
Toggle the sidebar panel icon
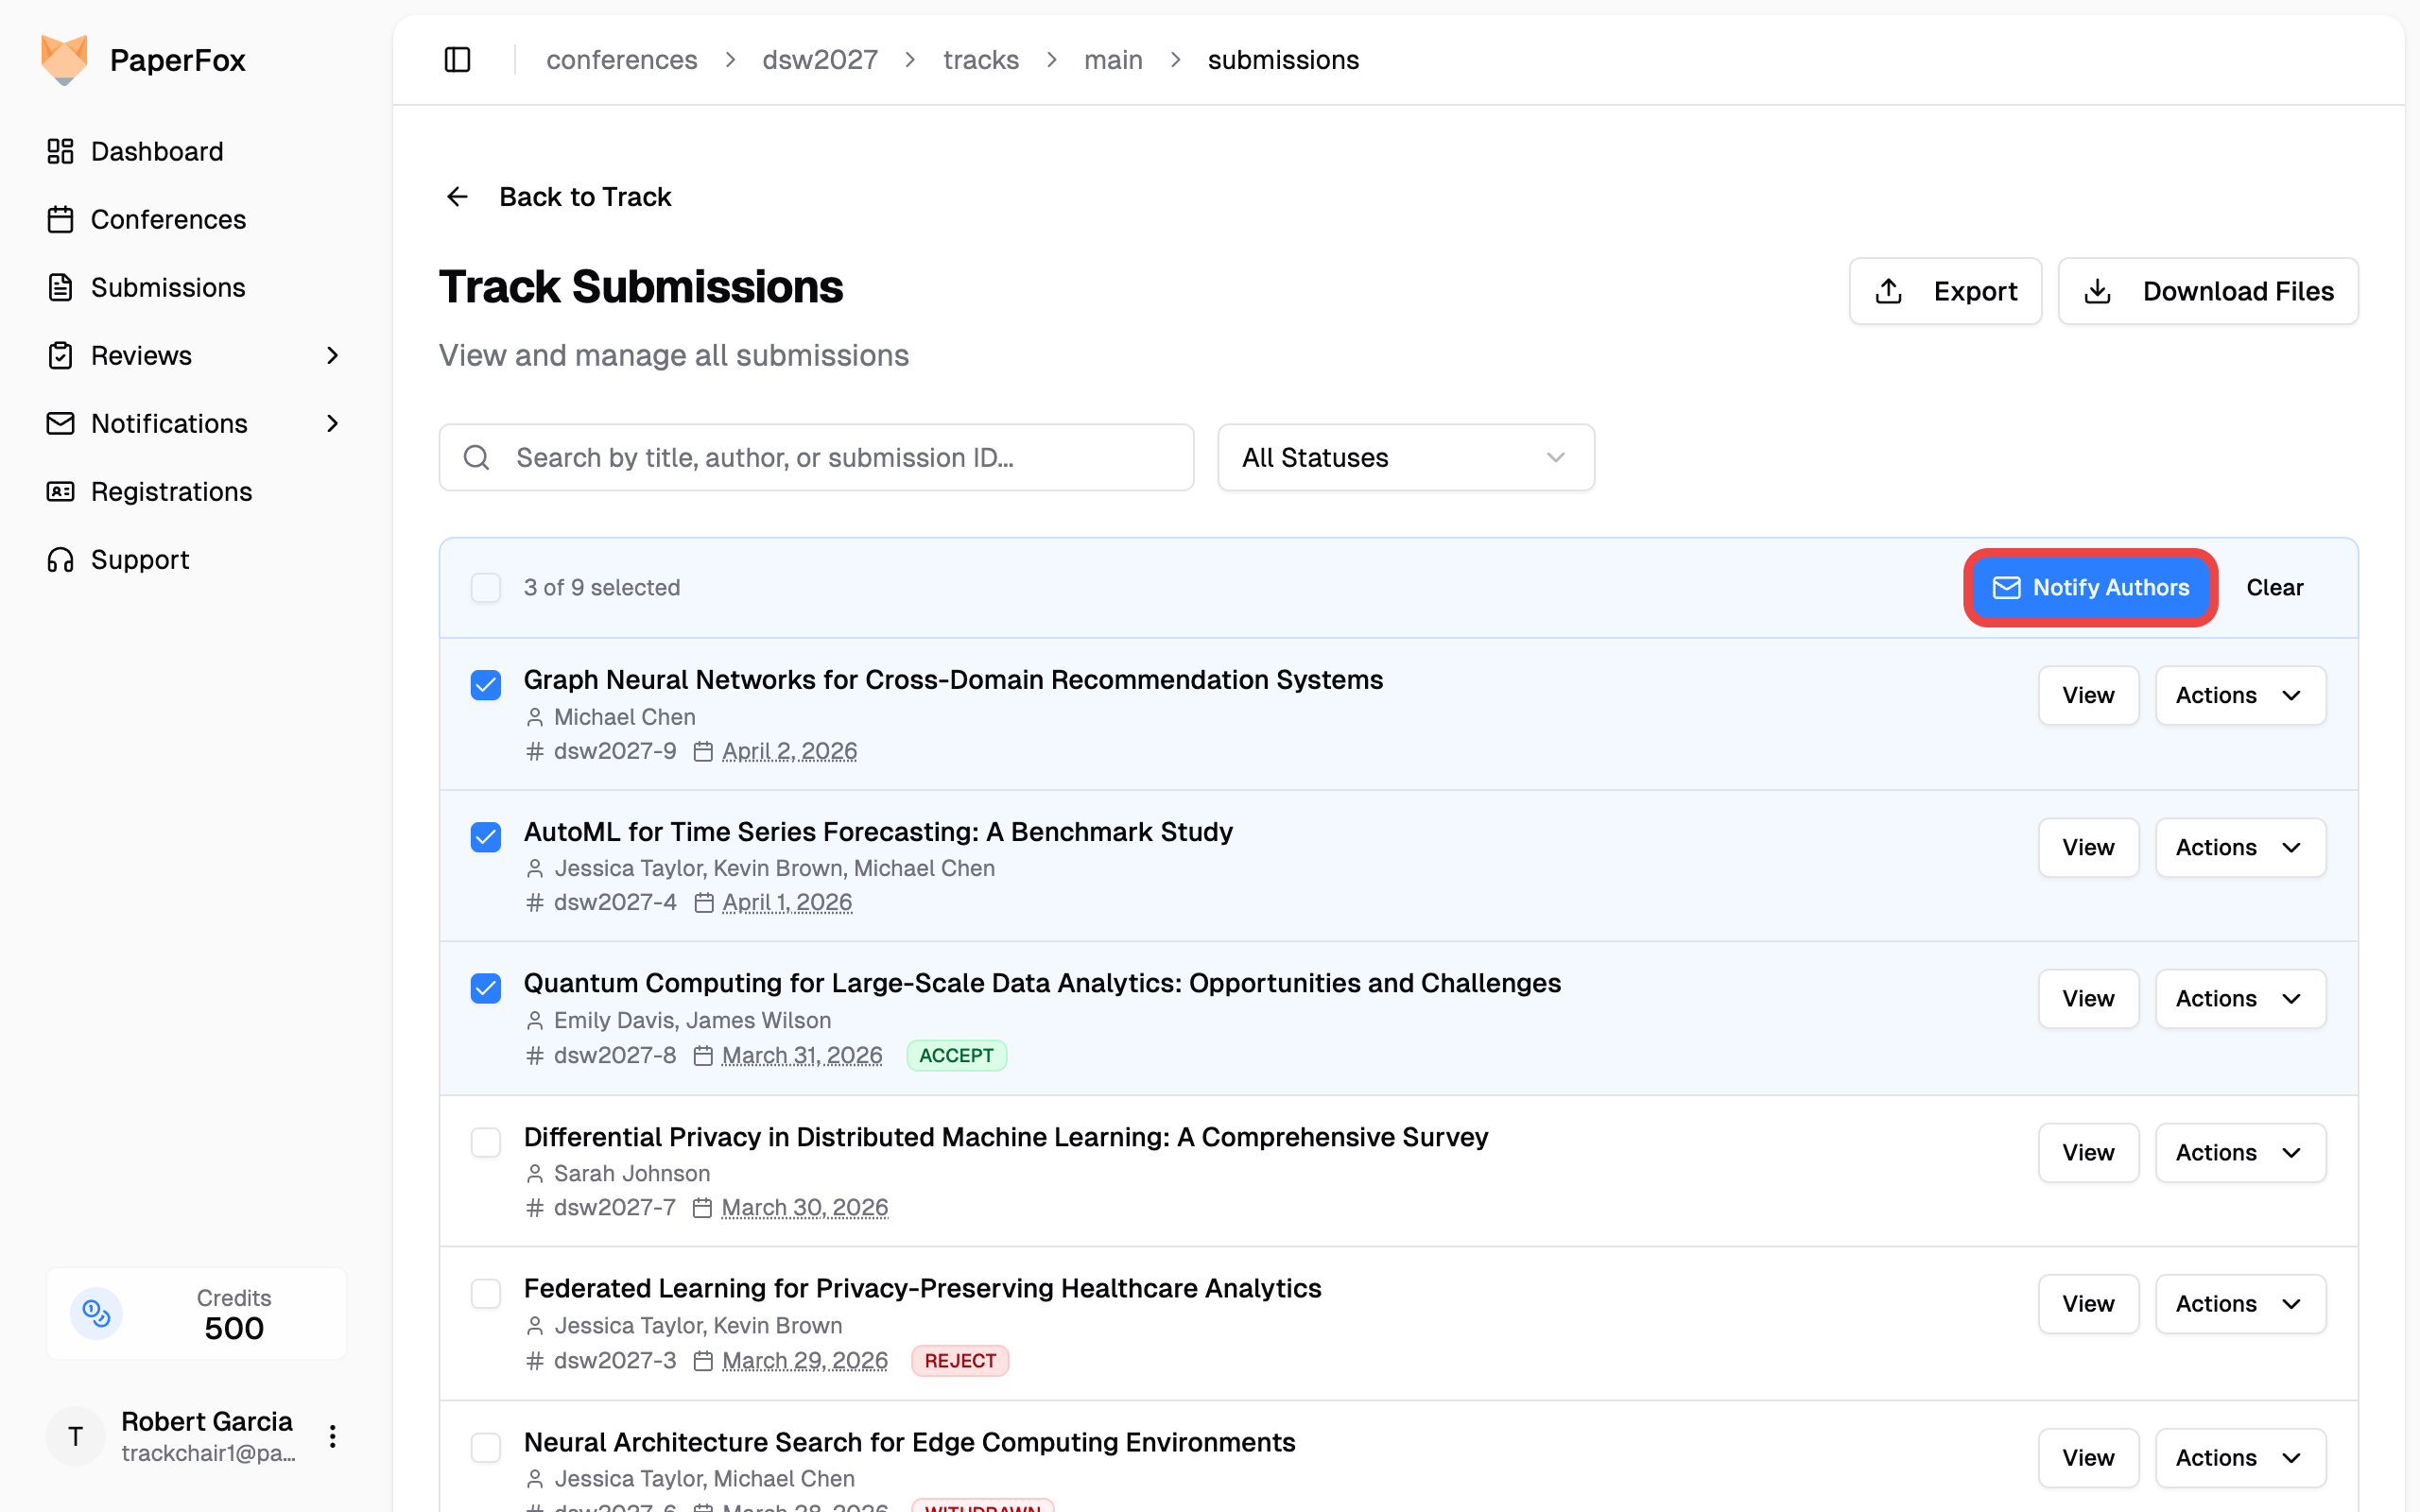[457, 60]
